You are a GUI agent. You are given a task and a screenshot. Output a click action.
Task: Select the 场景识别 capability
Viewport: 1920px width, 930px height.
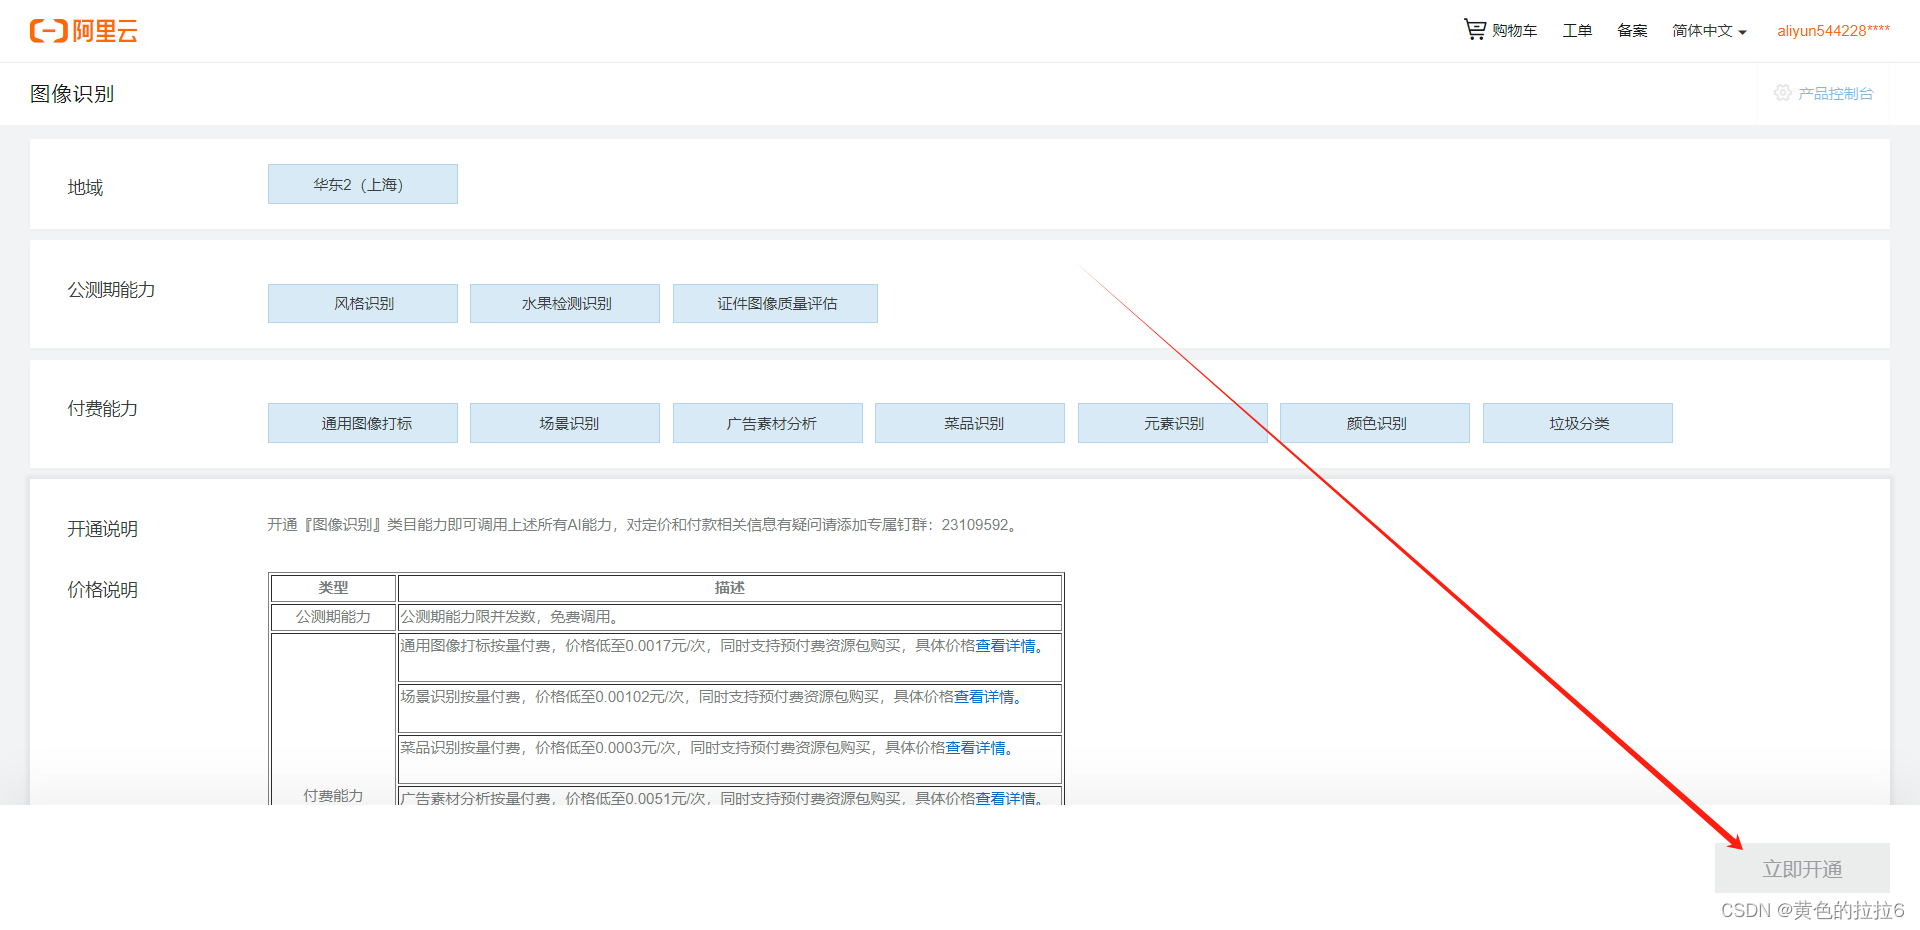(565, 423)
